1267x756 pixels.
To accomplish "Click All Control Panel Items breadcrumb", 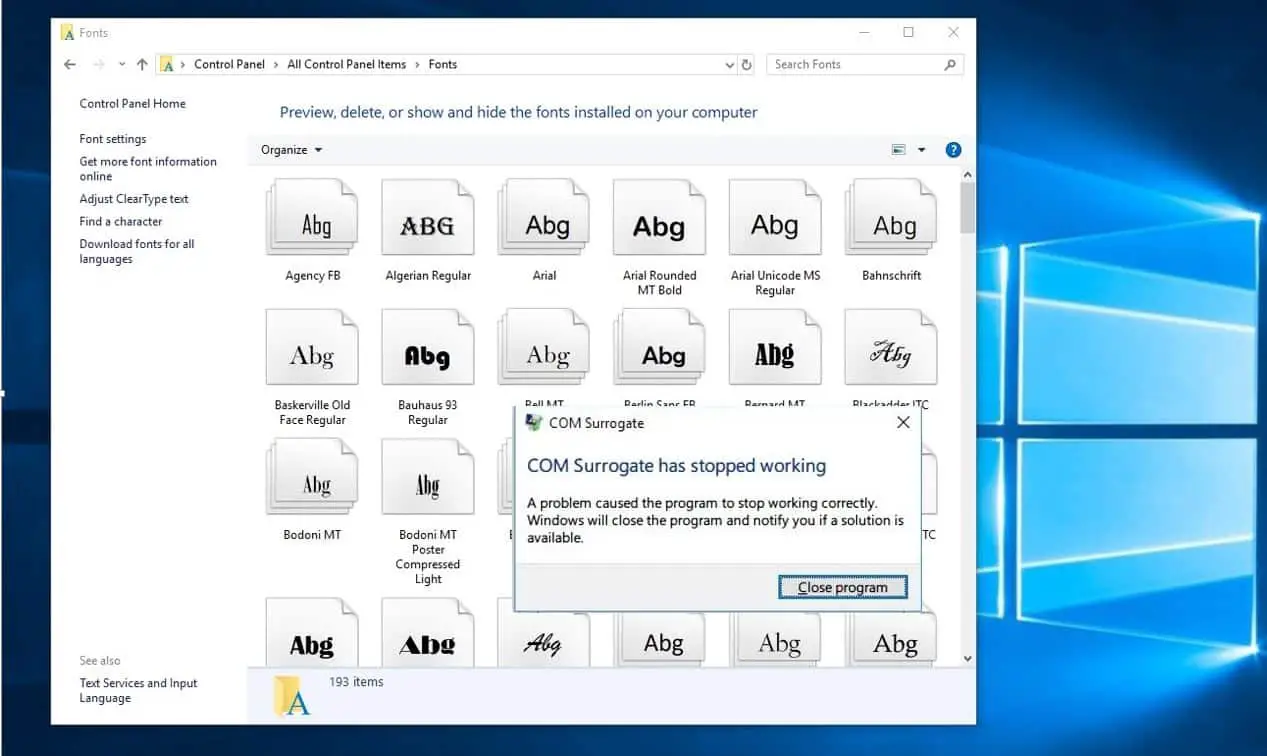I will coord(346,64).
